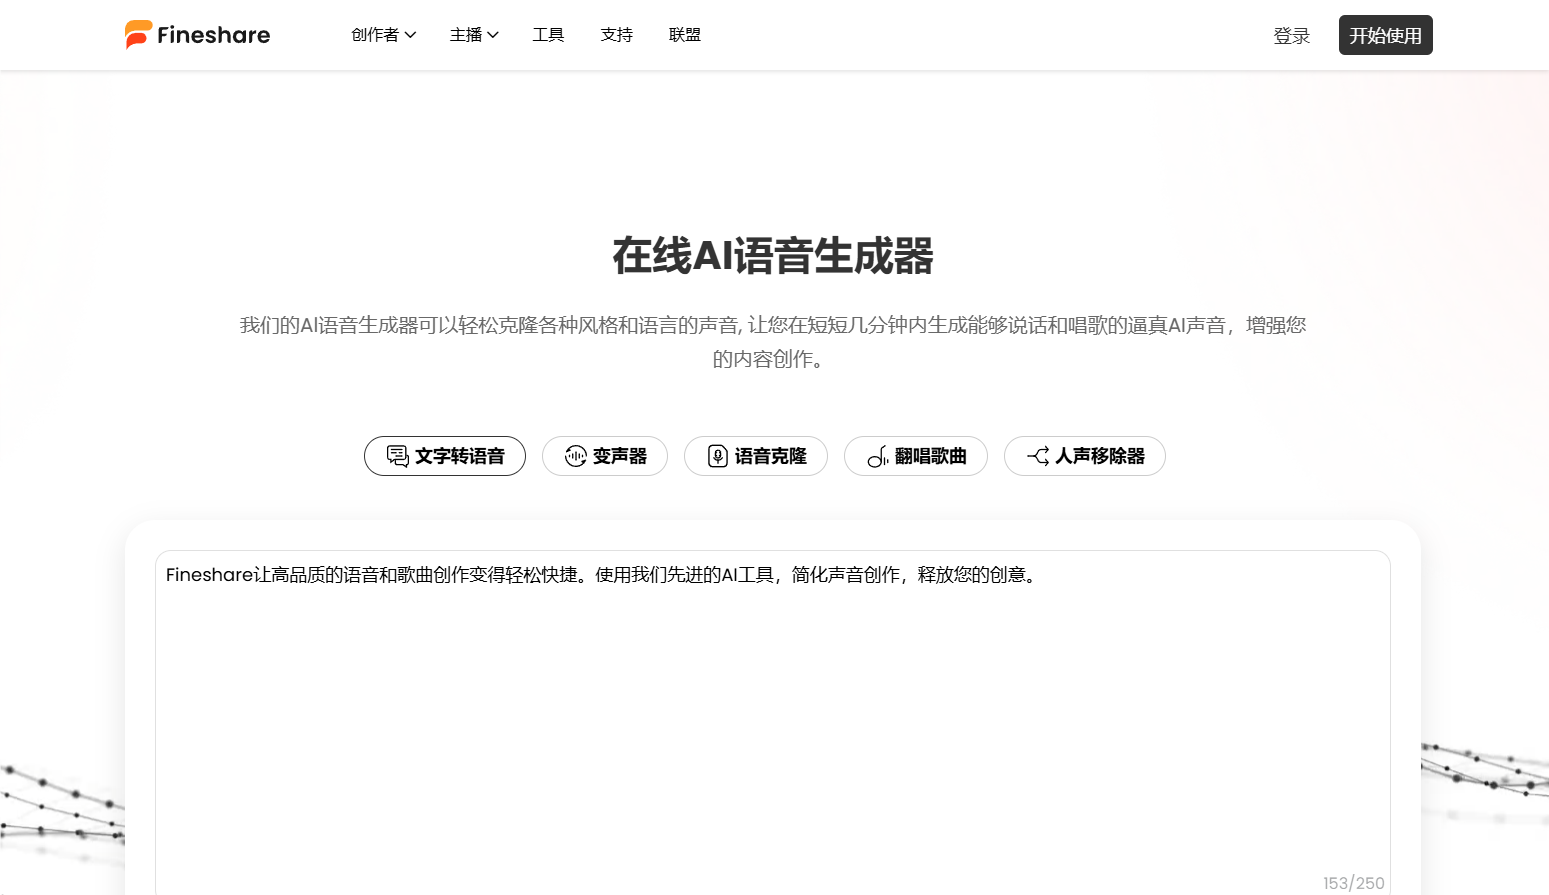Click inside the text-to-speech input box
This screenshot has width=1549, height=895.
click(x=772, y=720)
